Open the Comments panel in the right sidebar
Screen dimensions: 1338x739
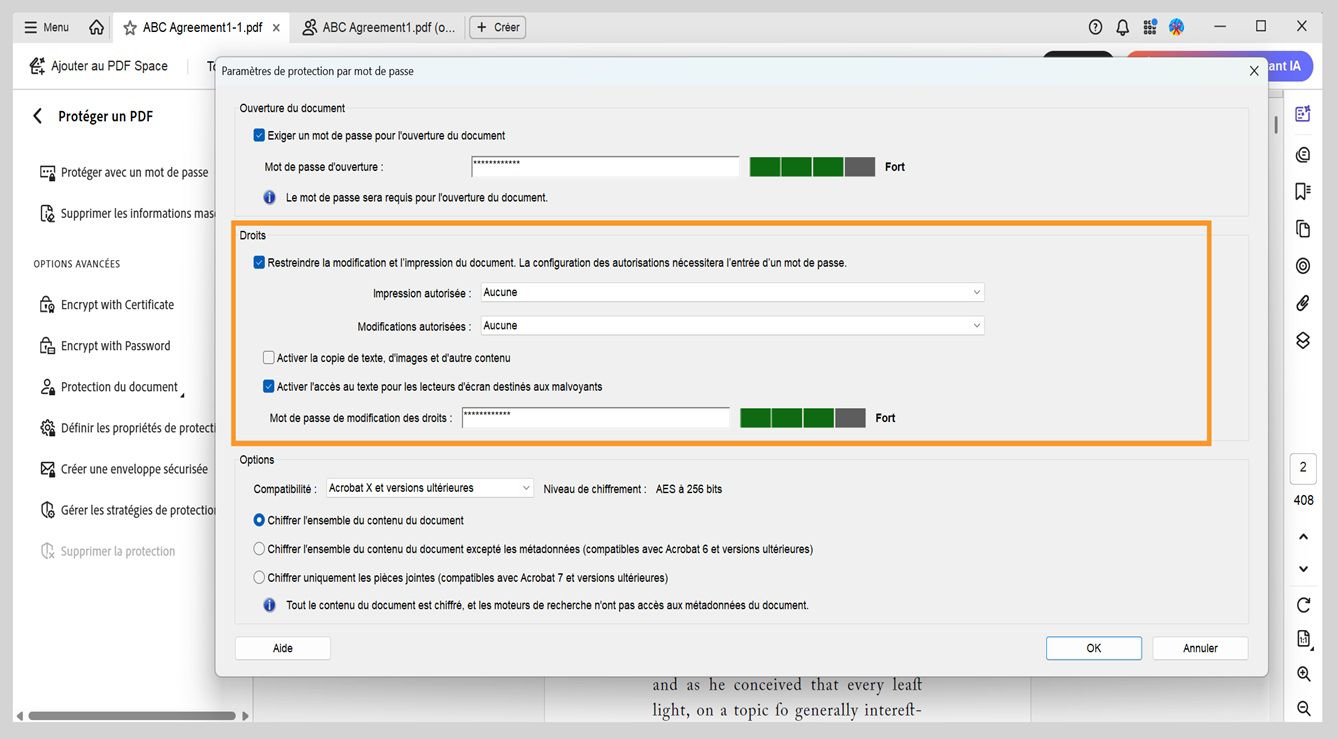coord(1302,154)
